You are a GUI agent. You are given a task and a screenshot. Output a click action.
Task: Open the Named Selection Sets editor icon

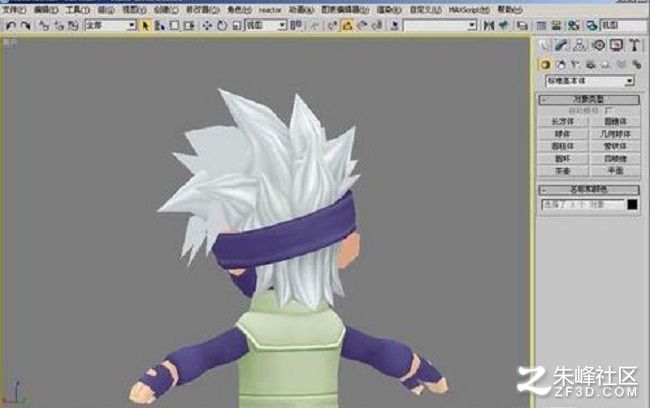pyautogui.click(x=395, y=26)
